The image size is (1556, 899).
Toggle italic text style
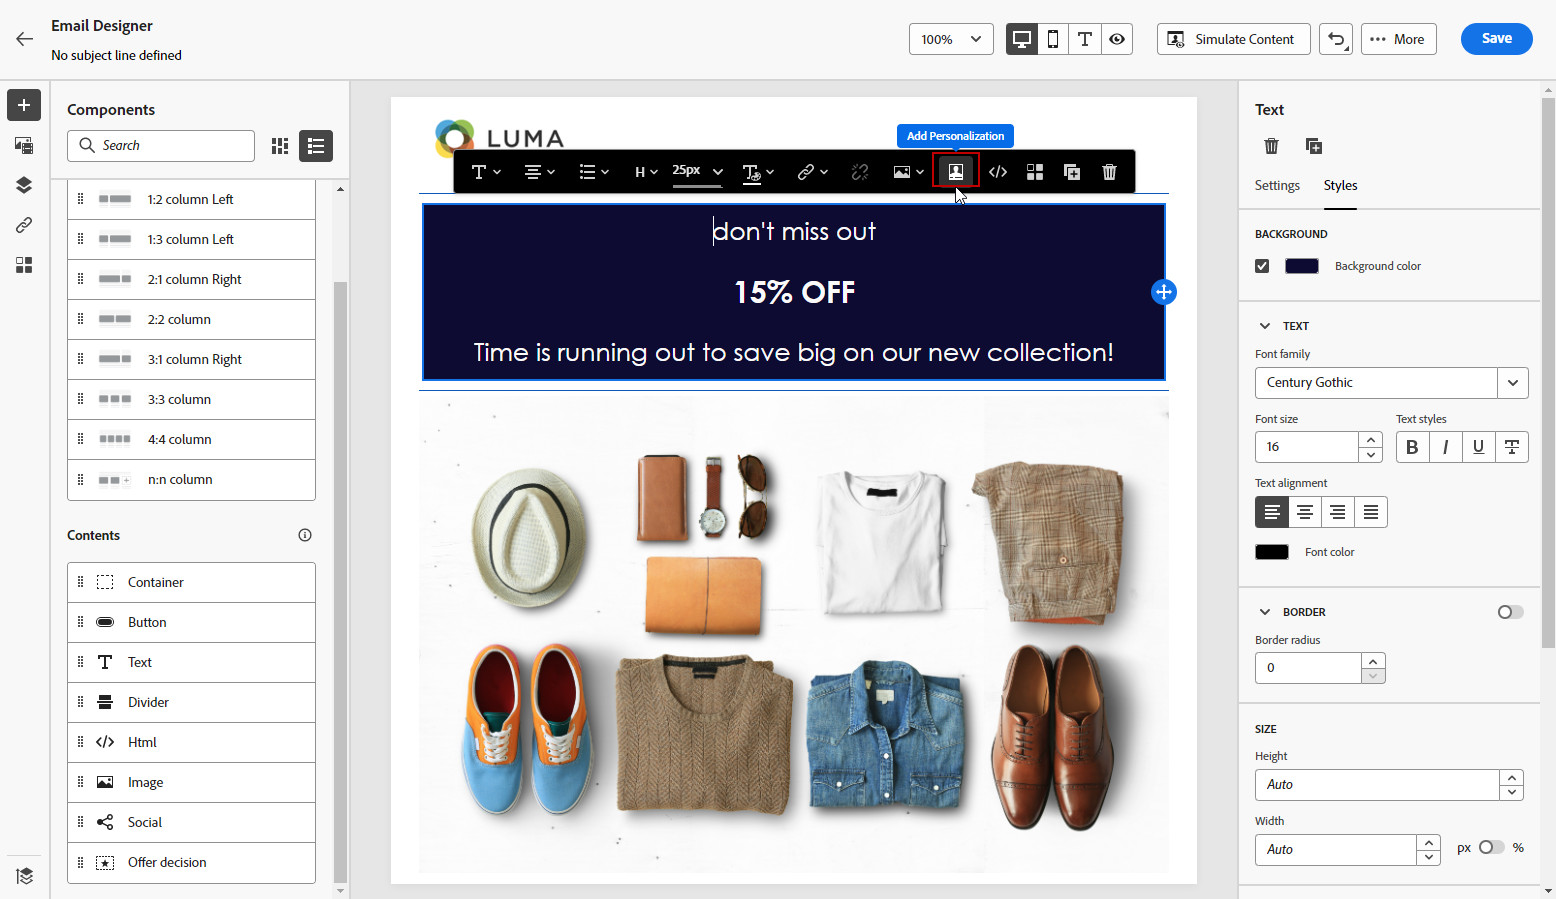[x=1445, y=447]
